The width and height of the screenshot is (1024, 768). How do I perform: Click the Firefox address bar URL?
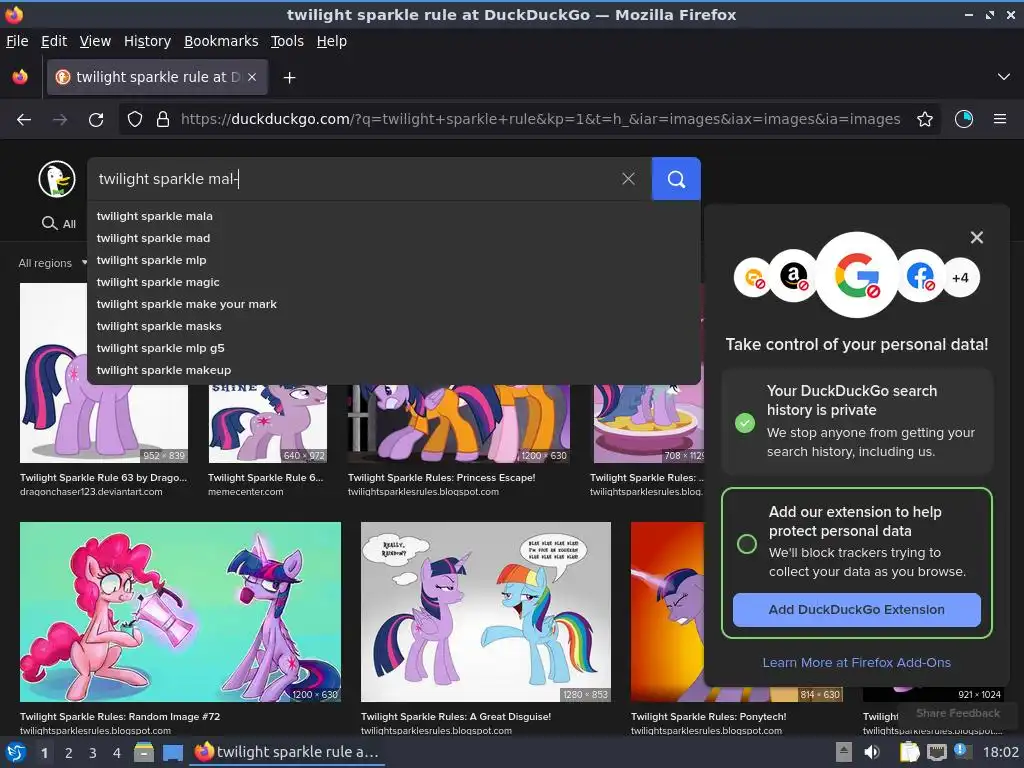point(540,119)
